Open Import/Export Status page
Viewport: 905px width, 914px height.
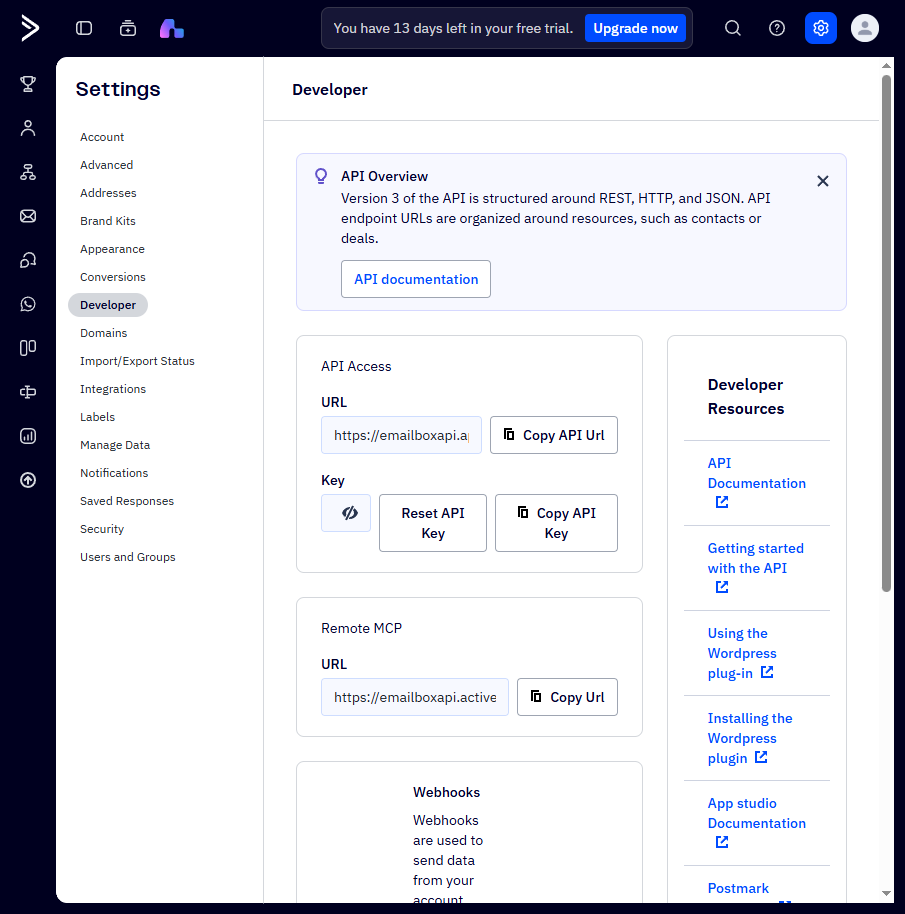[x=138, y=361]
